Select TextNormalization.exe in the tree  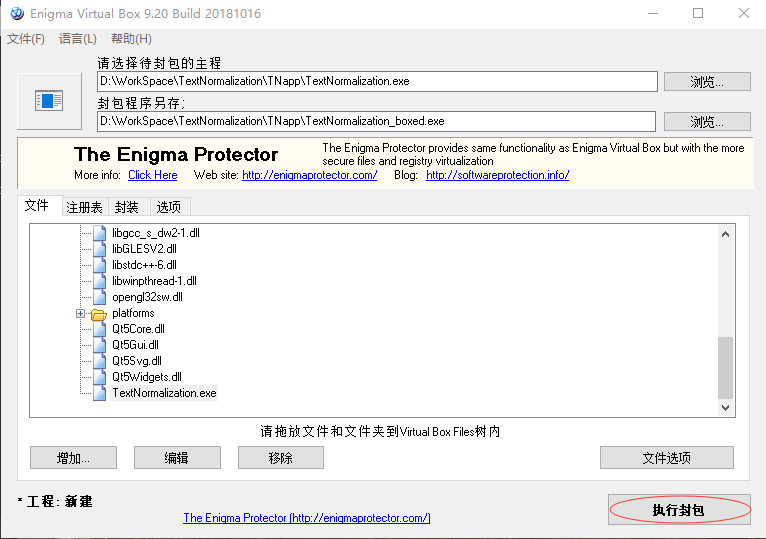coord(164,393)
